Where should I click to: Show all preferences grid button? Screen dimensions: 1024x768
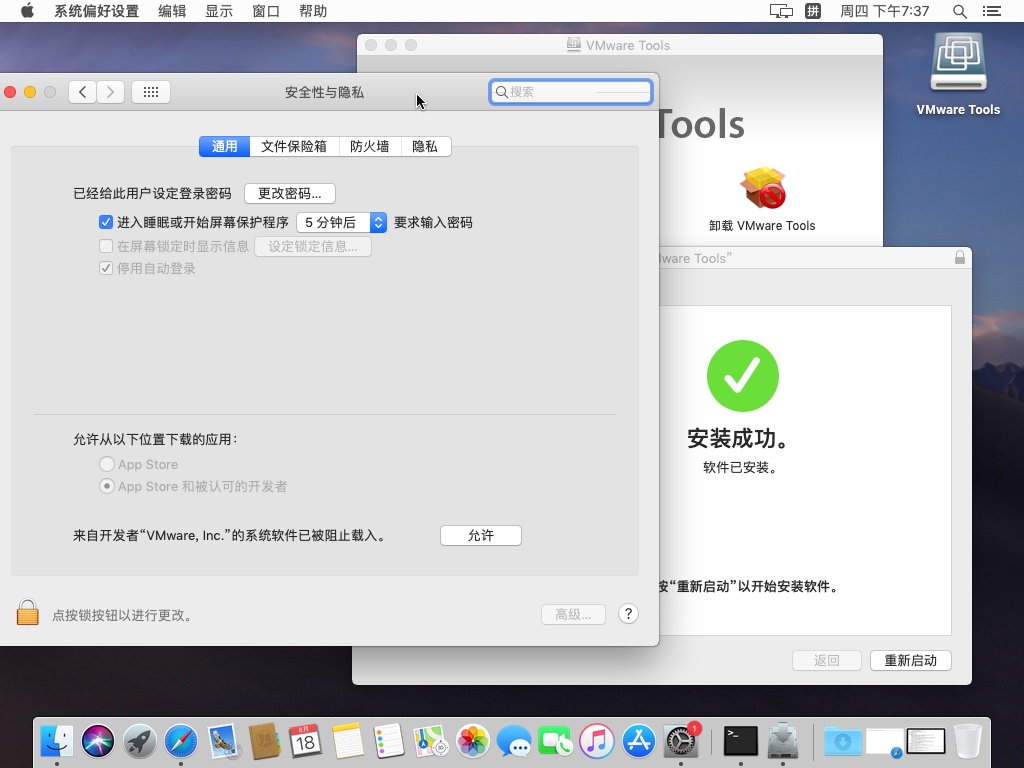(151, 92)
